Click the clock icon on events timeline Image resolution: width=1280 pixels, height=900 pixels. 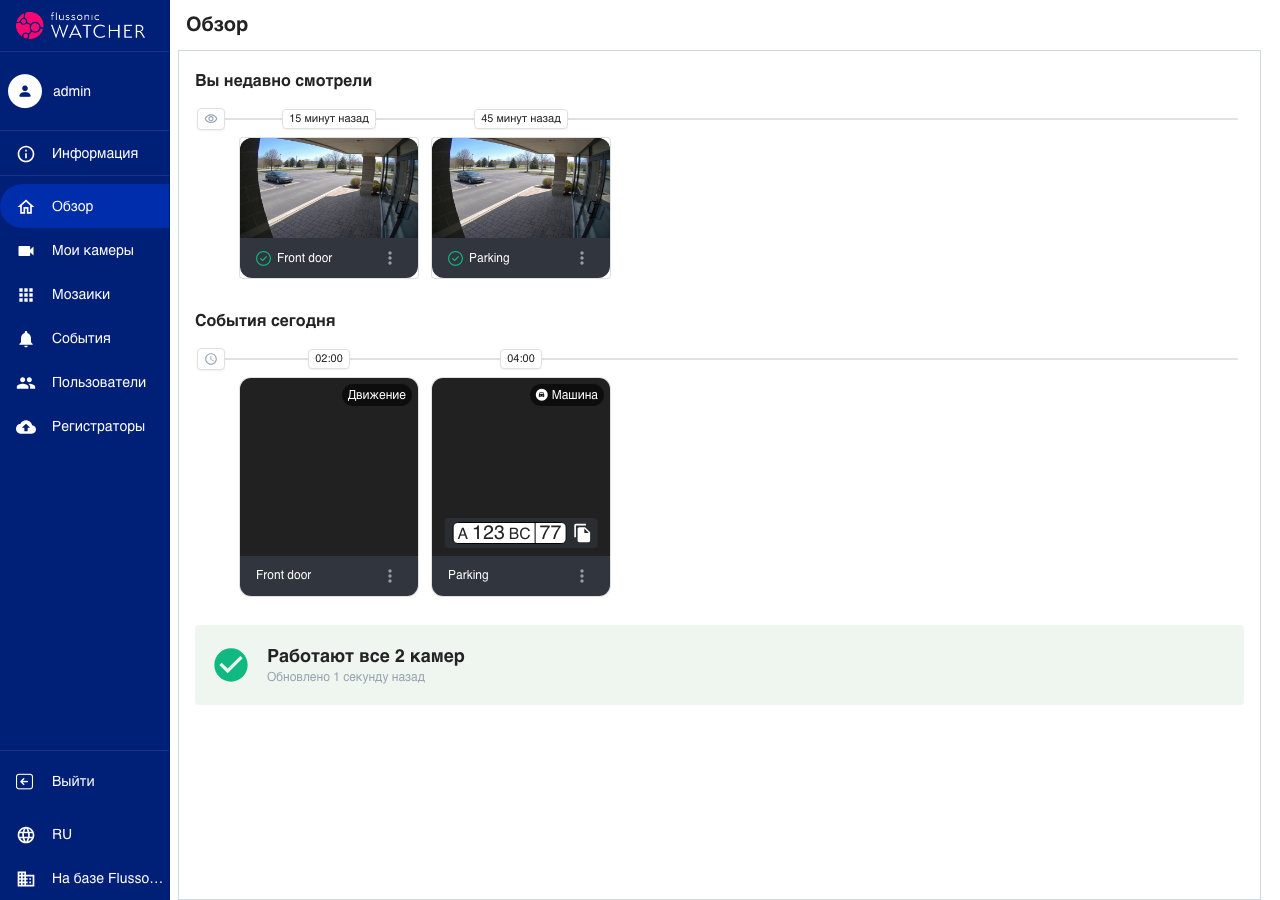211,359
